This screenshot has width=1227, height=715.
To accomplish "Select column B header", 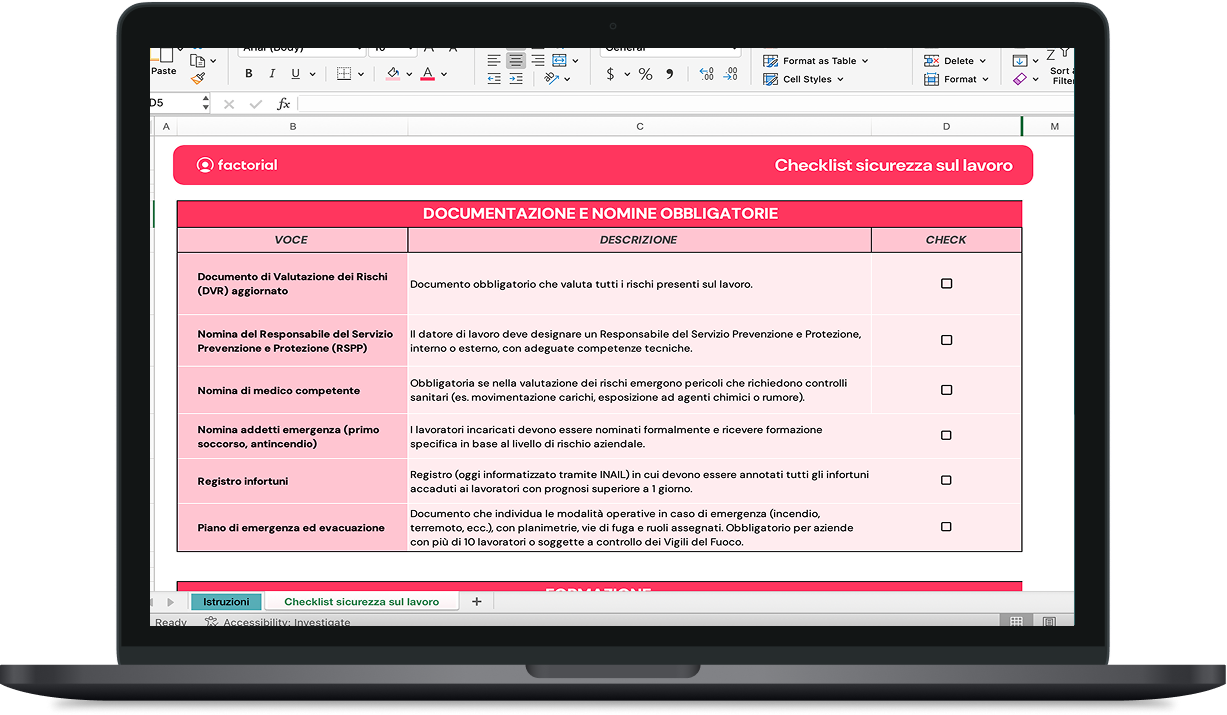I will pos(293,127).
